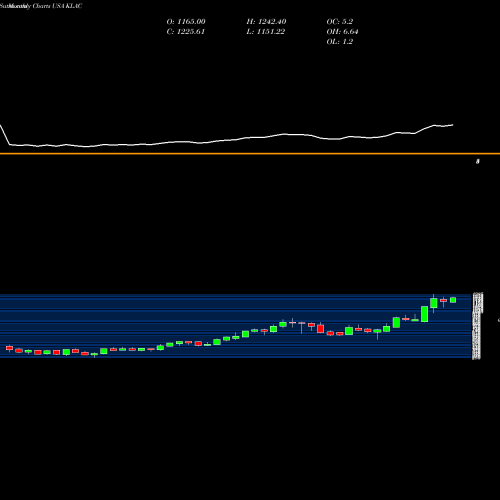Image resolution: width=500 pixels, height=500 pixels.
Task: Click the OH: 6.64 value
Action: pyautogui.click(x=342, y=32)
